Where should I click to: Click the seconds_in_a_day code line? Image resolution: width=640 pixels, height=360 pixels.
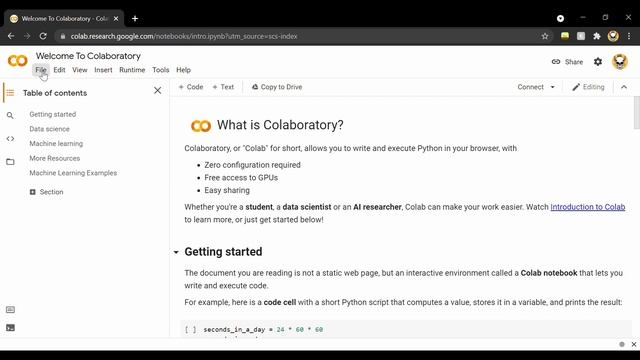(263, 329)
